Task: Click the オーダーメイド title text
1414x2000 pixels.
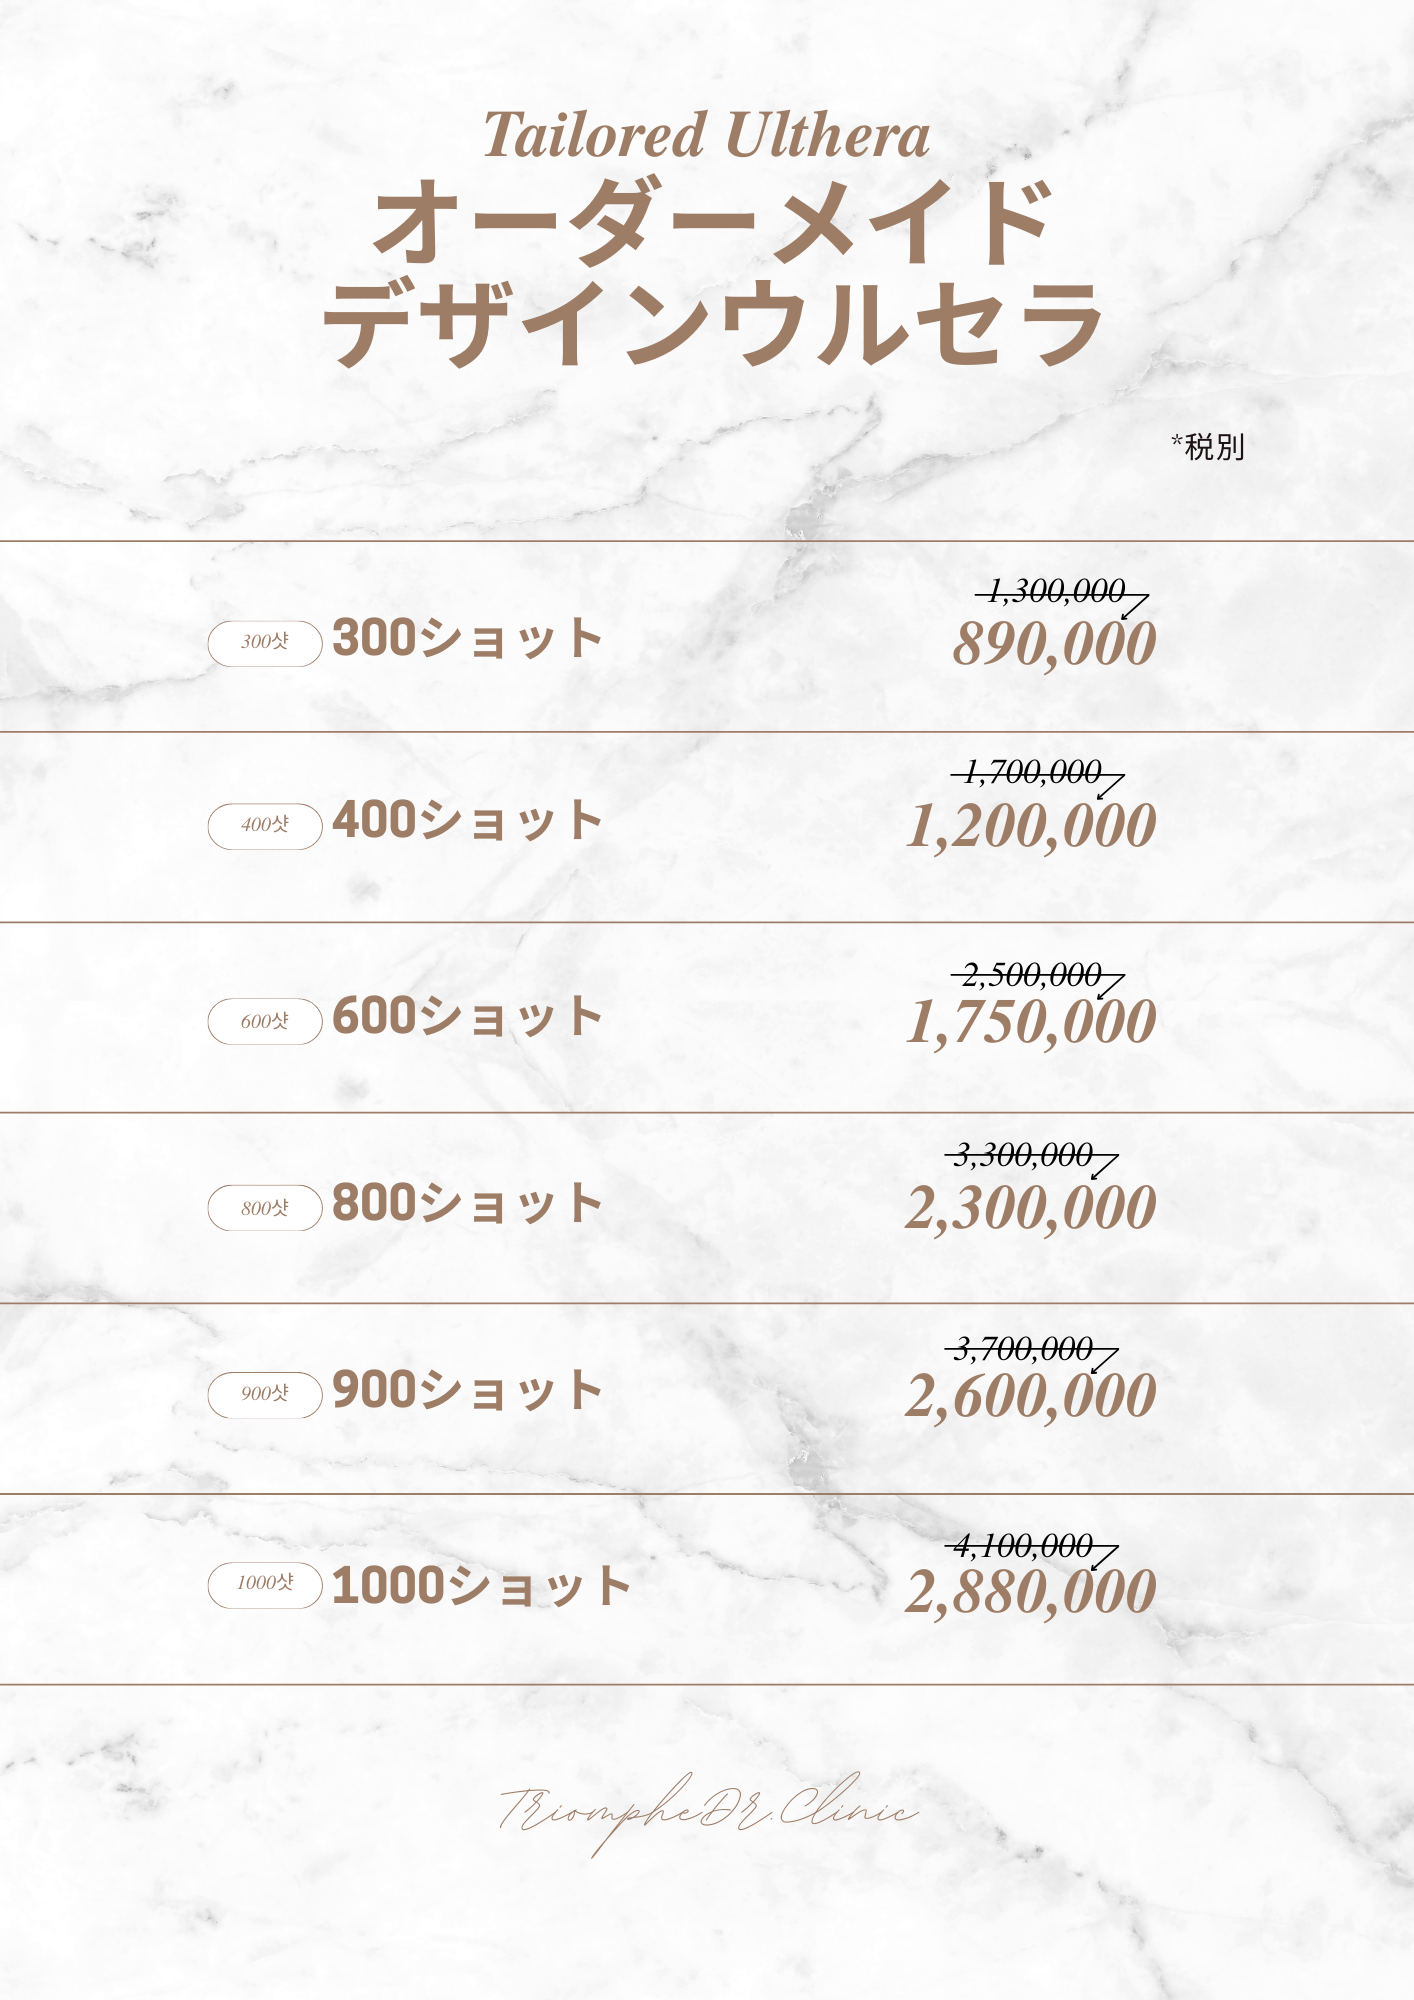Action: (712, 224)
